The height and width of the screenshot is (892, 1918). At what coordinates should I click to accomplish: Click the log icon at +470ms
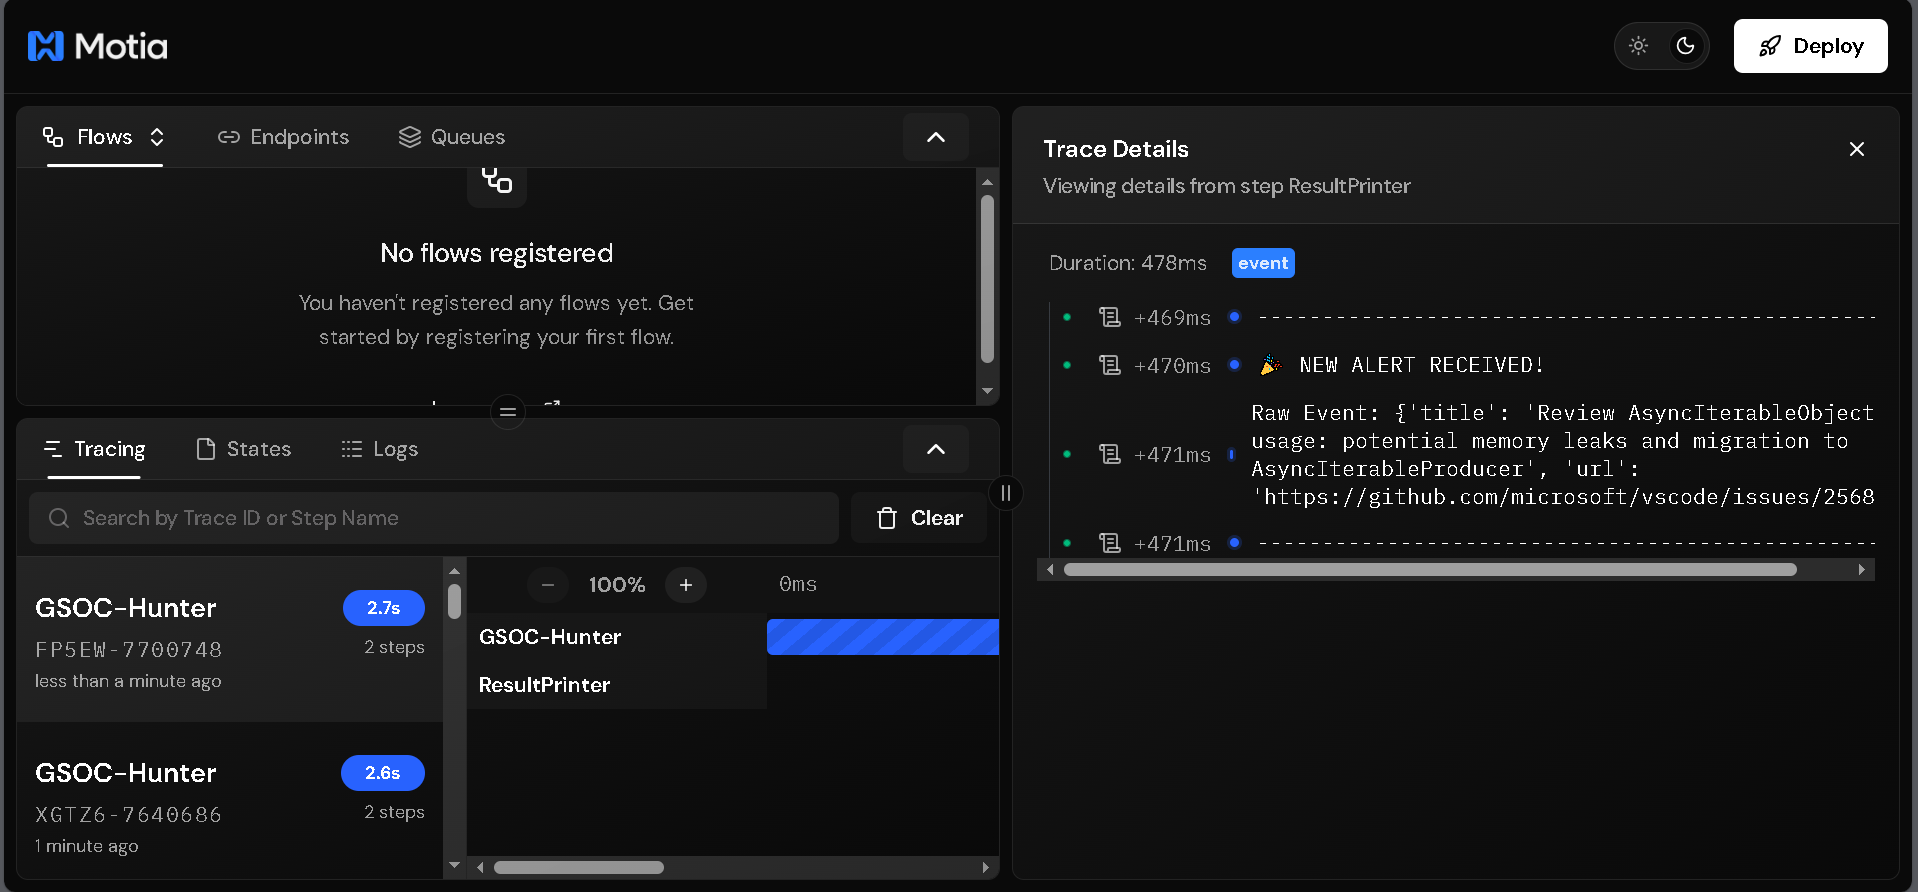tap(1110, 365)
